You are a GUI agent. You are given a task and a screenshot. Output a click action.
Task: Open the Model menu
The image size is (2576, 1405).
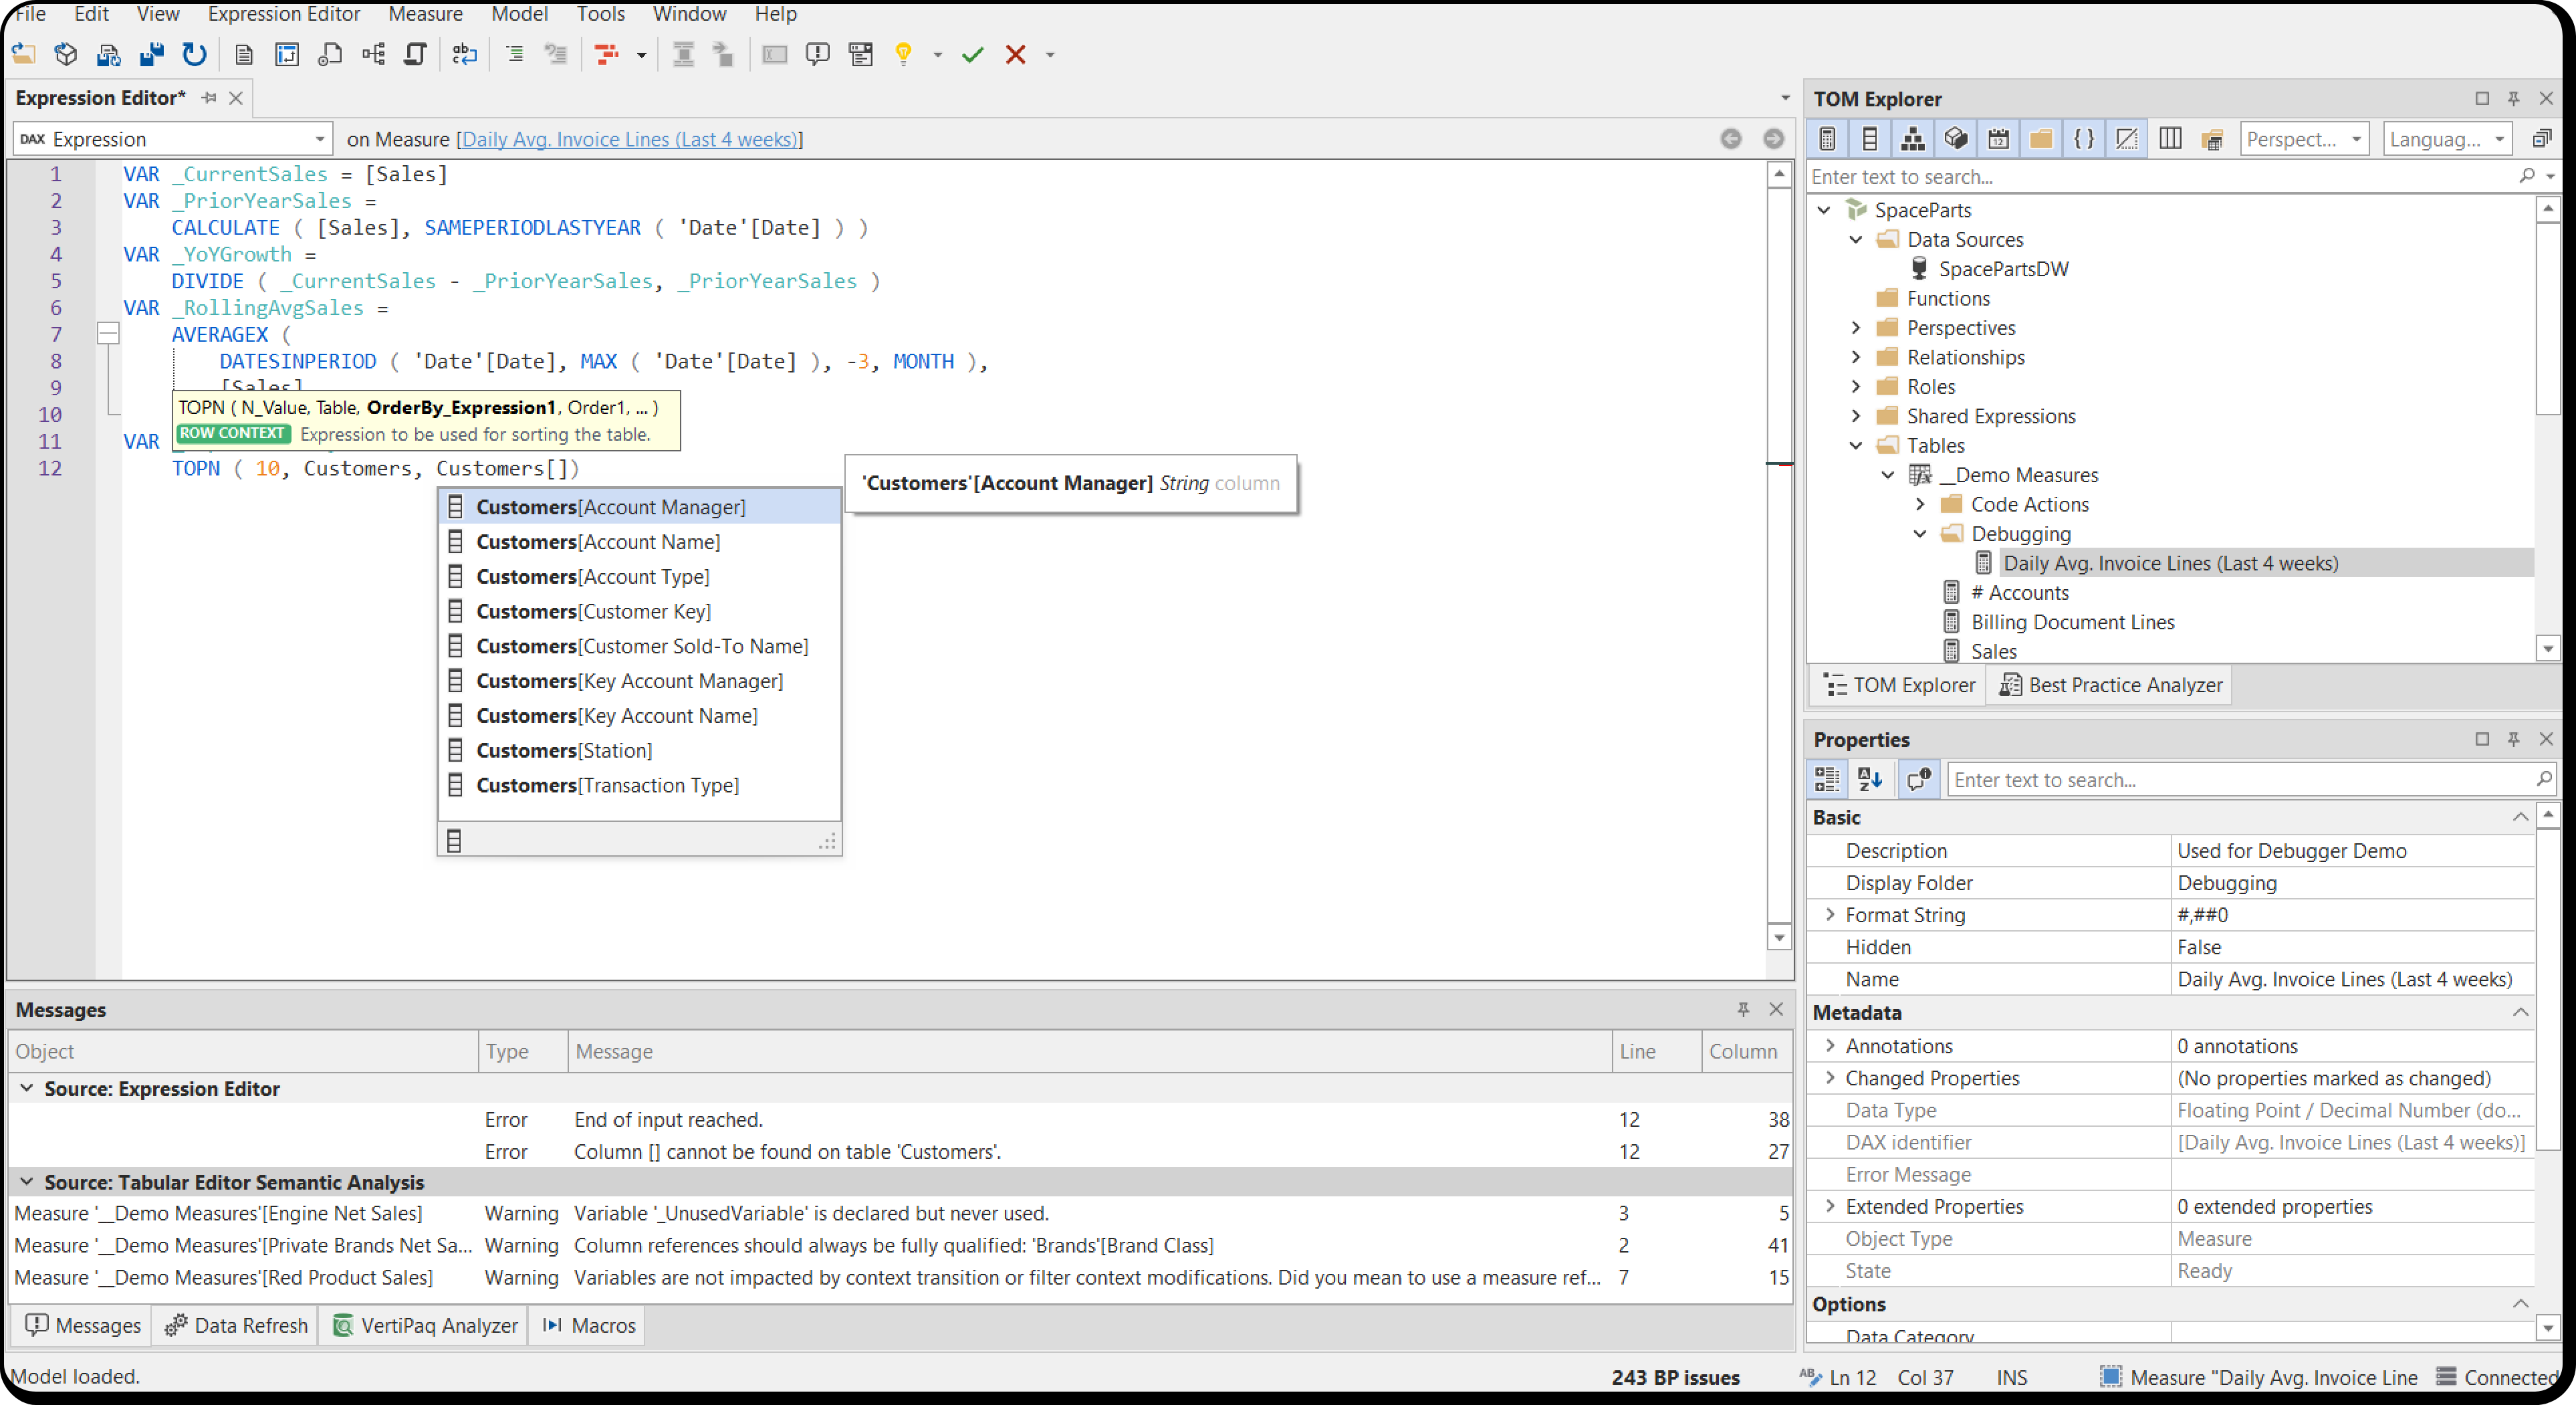pyautogui.click(x=519, y=14)
